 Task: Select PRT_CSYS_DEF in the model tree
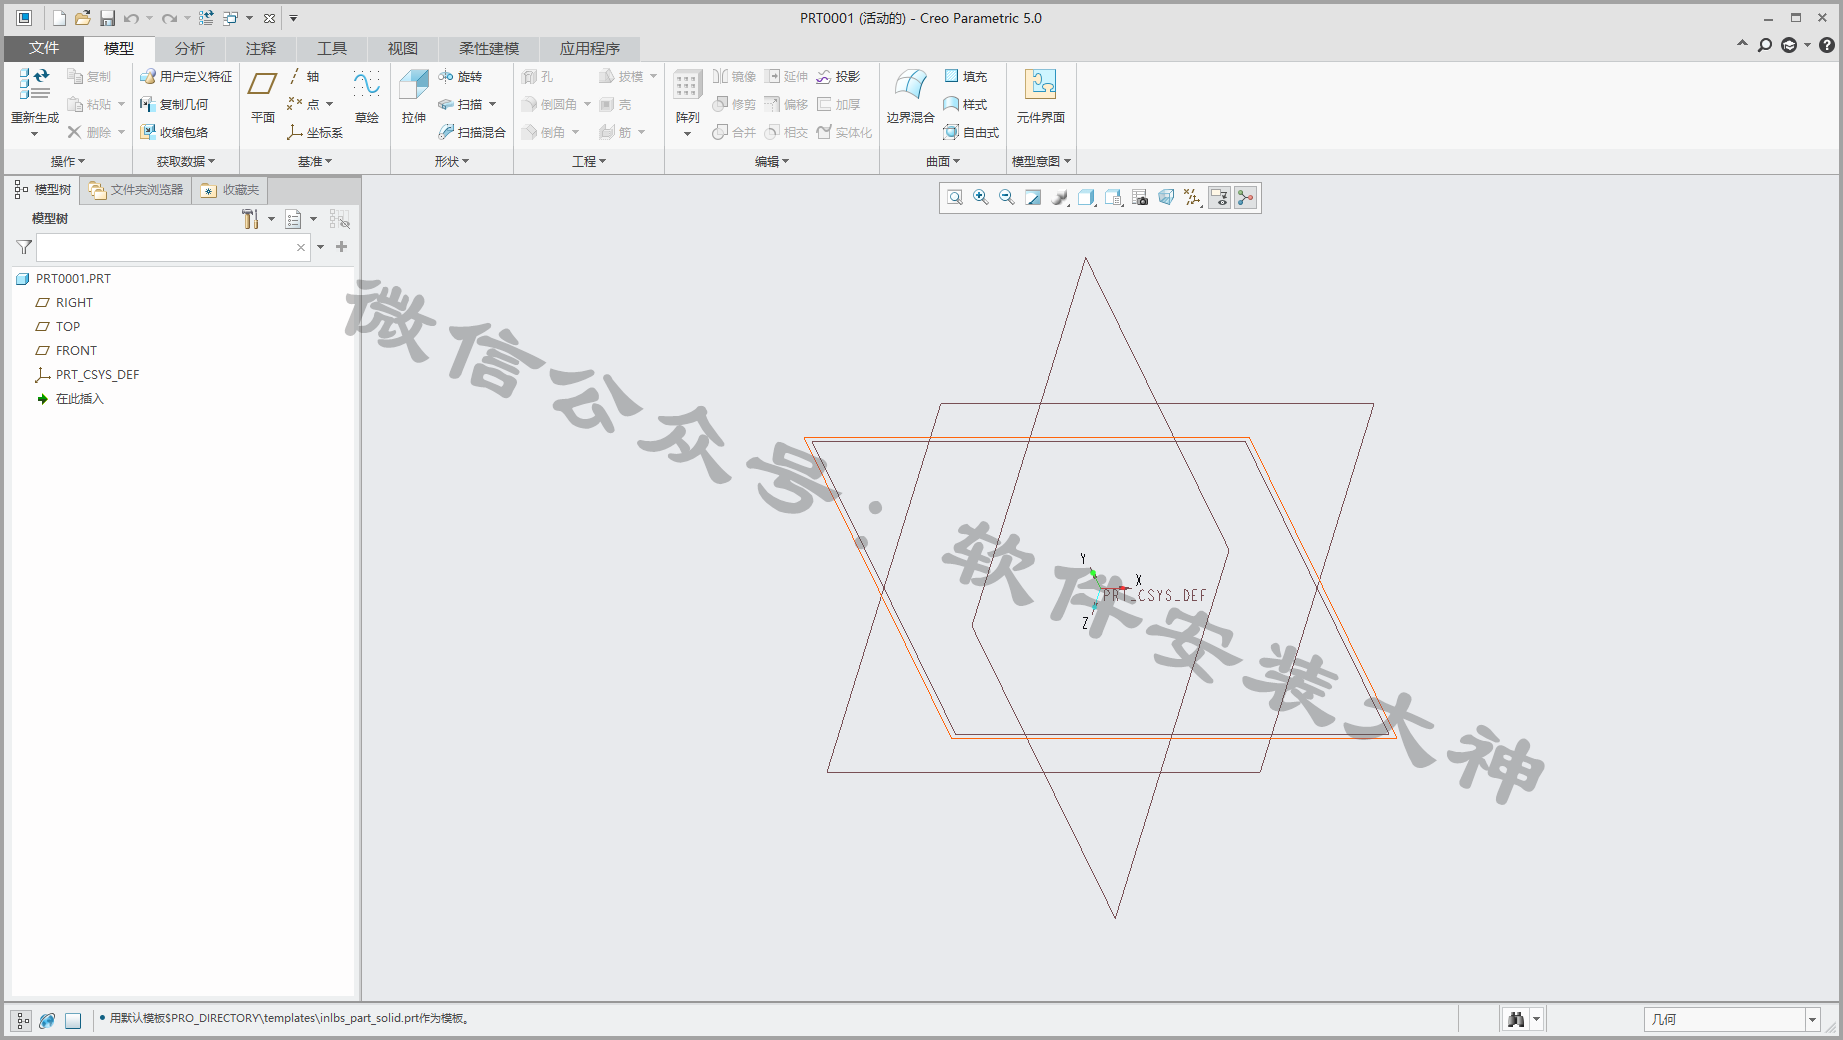[x=87, y=375]
